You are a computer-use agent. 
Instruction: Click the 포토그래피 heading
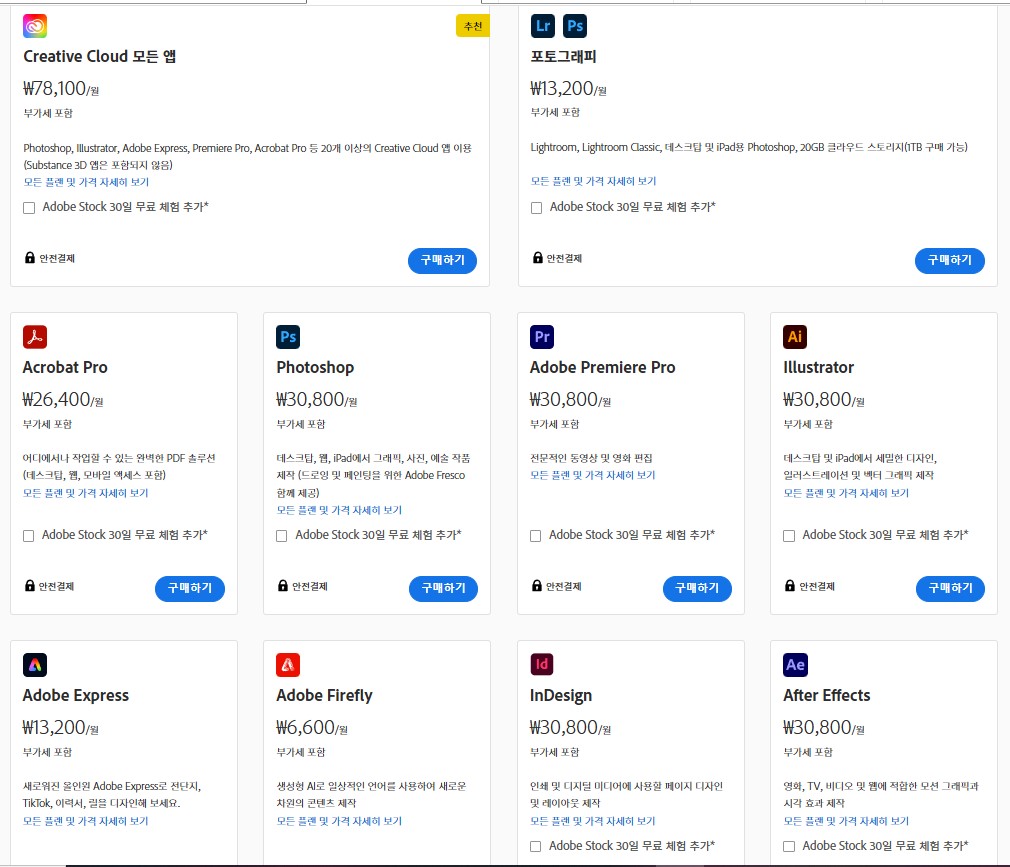563,57
